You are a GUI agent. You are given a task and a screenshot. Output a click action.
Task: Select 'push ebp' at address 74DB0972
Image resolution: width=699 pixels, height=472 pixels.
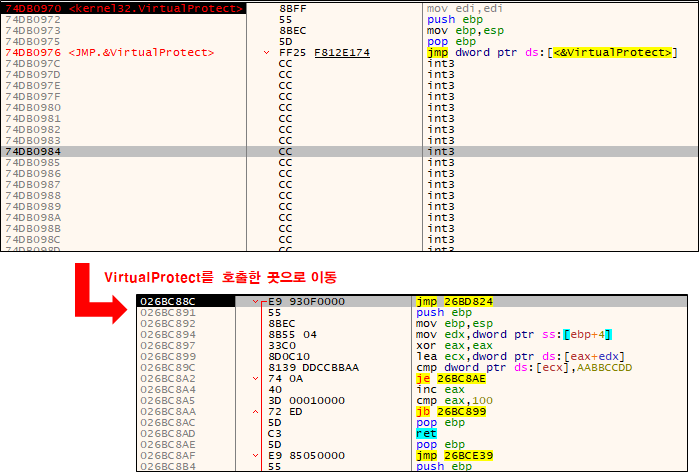click(x=455, y=20)
